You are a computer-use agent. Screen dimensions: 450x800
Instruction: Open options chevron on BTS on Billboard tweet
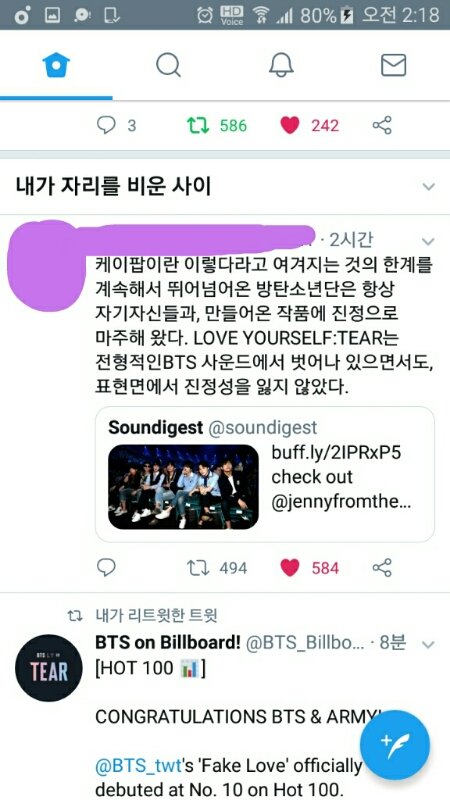(x=429, y=645)
